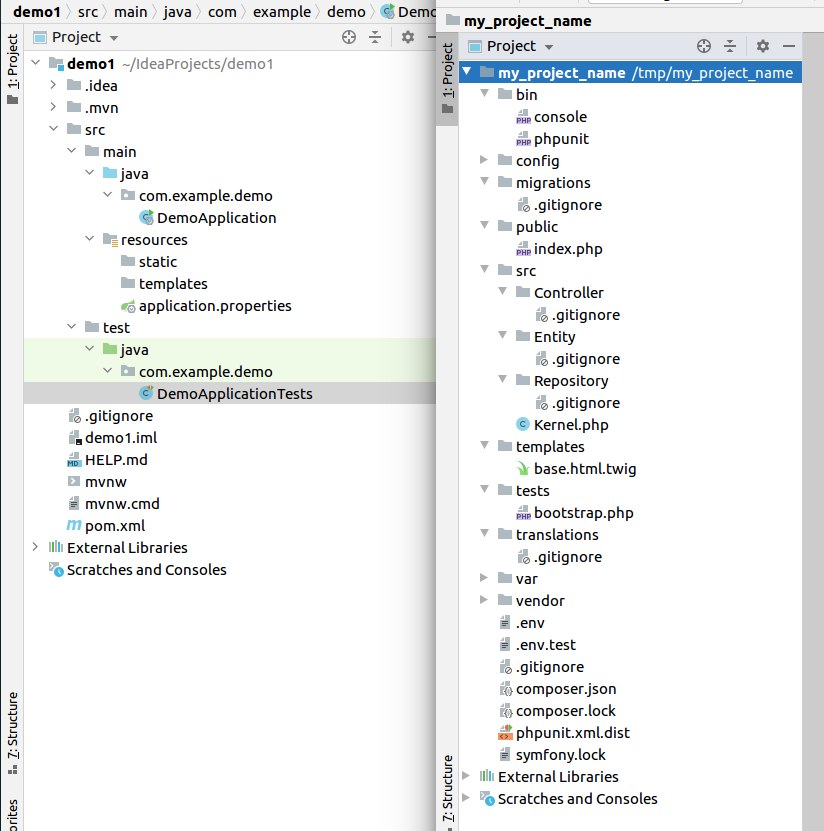Screen dimensions: 824x831
Task: Select .gitignore under Repository folder
Action: coord(577,403)
